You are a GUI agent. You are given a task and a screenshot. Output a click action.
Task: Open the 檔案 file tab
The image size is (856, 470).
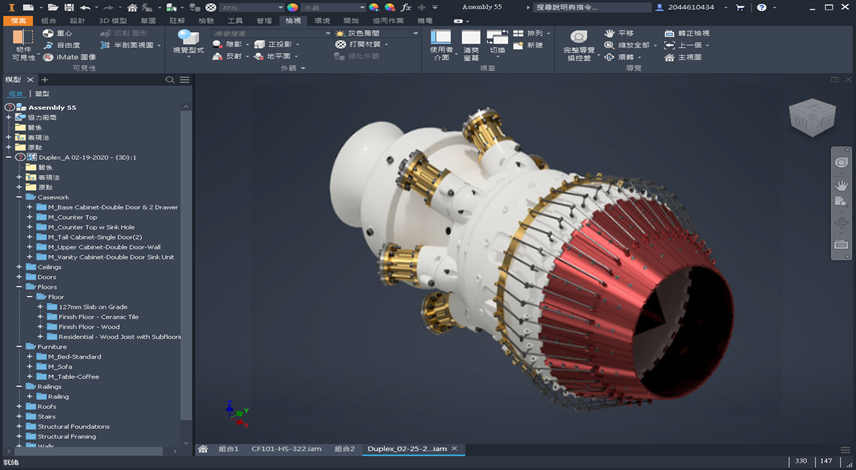tap(18, 21)
